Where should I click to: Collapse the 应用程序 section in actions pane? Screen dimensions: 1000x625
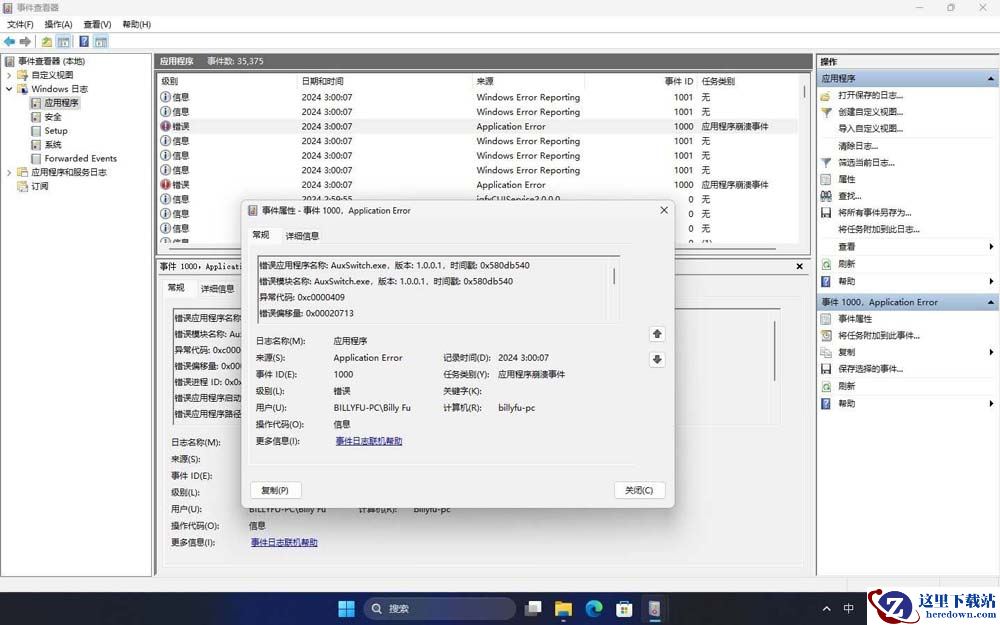click(990, 78)
